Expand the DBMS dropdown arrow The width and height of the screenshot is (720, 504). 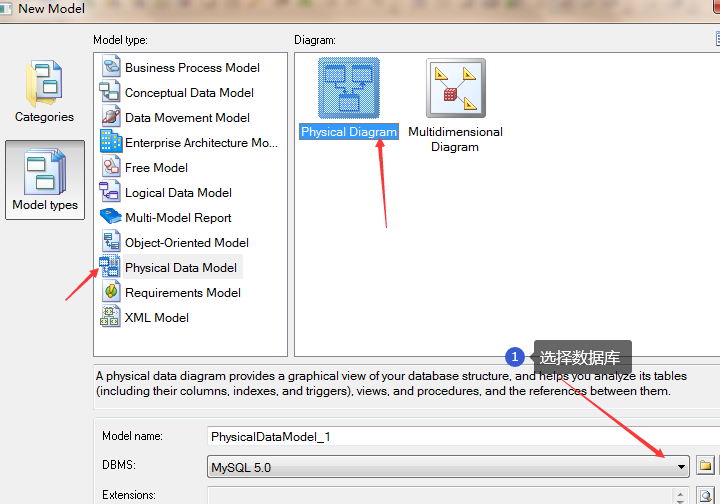(682, 466)
